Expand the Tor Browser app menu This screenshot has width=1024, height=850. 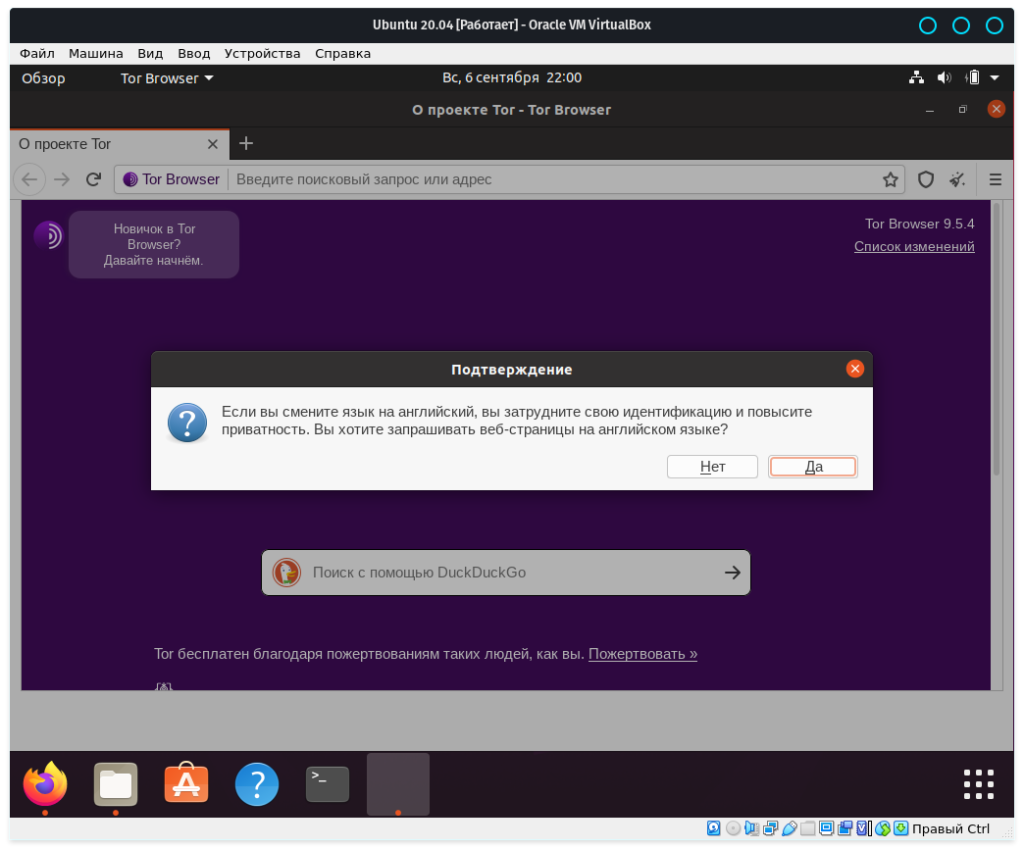166,78
